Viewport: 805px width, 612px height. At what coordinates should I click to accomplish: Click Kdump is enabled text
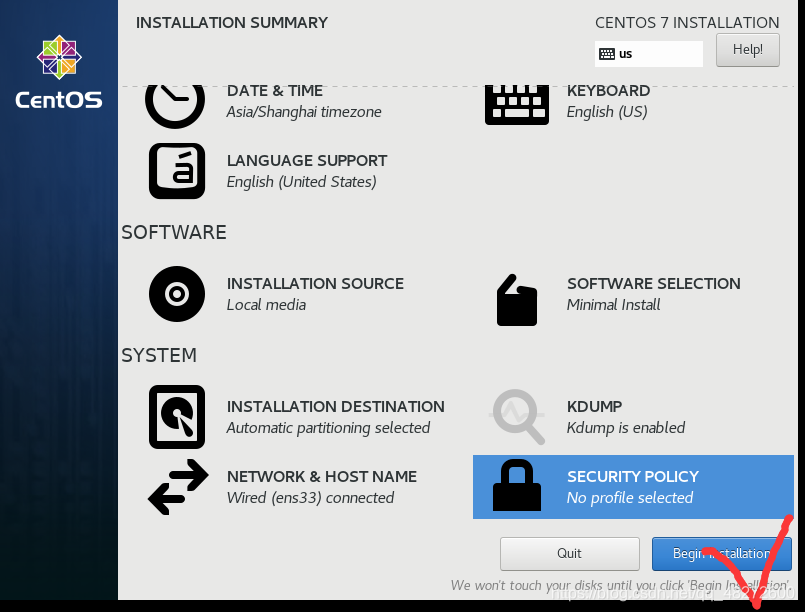626,428
